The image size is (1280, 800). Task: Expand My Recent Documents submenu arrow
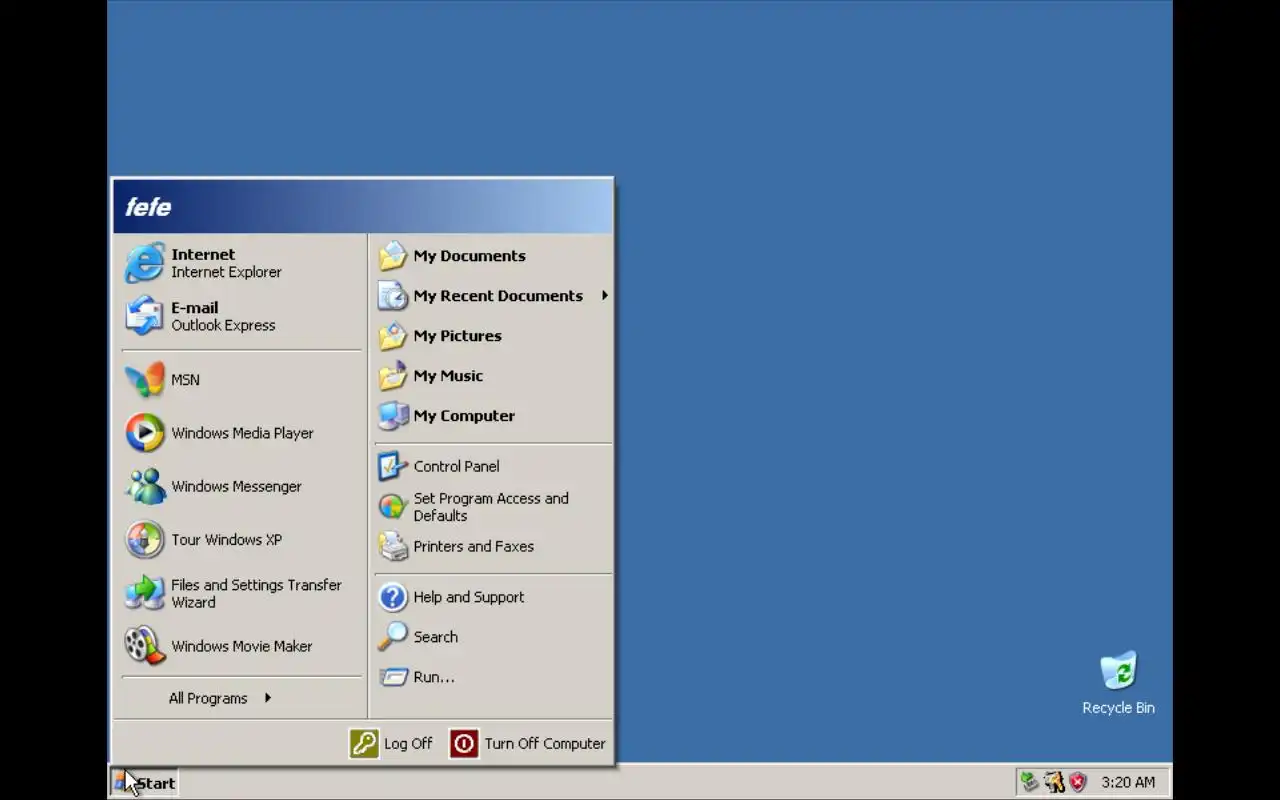click(x=604, y=296)
